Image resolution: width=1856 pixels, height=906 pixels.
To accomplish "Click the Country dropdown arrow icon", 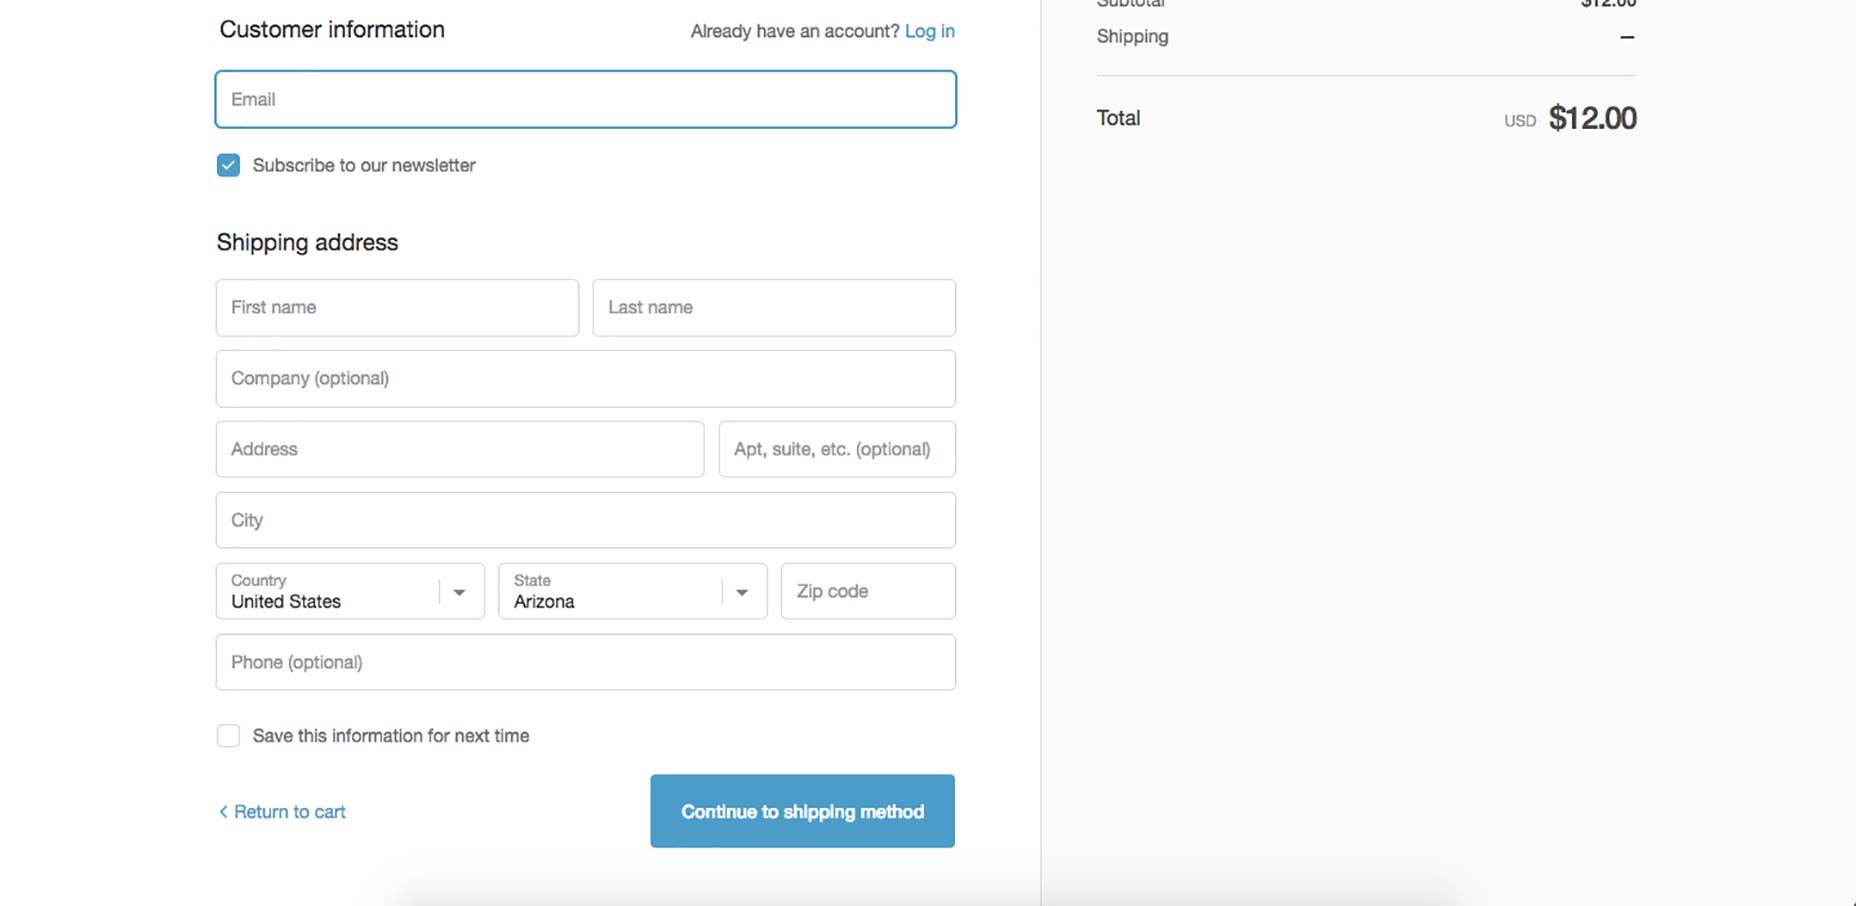I will coord(459,593).
